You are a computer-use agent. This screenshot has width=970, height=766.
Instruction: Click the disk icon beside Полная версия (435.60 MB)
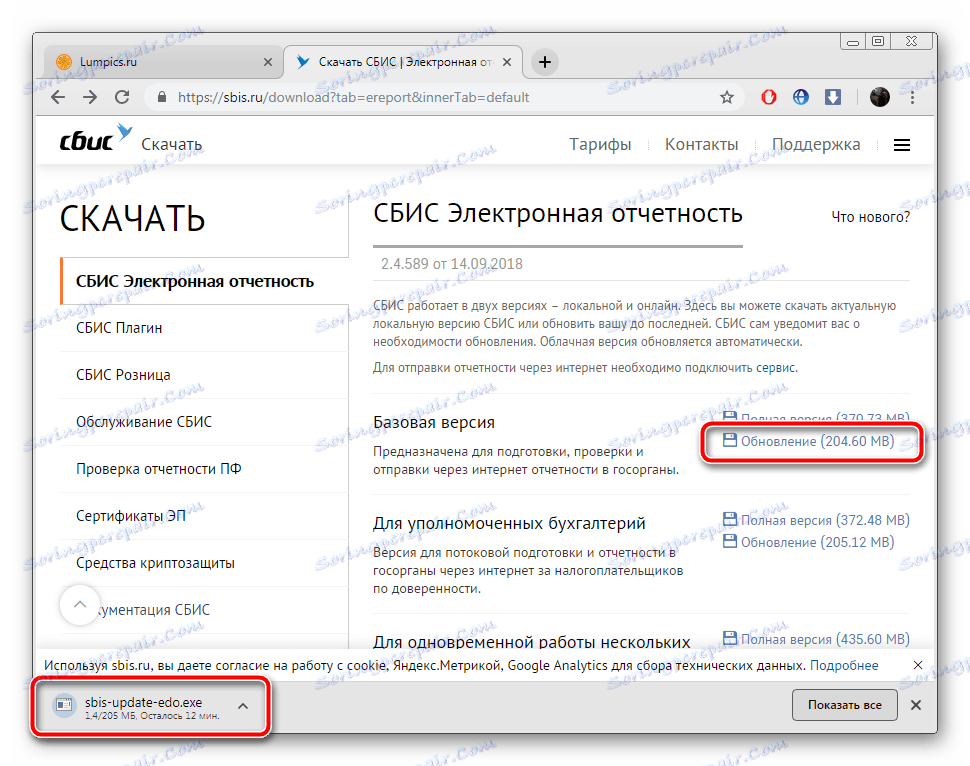coord(730,637)
